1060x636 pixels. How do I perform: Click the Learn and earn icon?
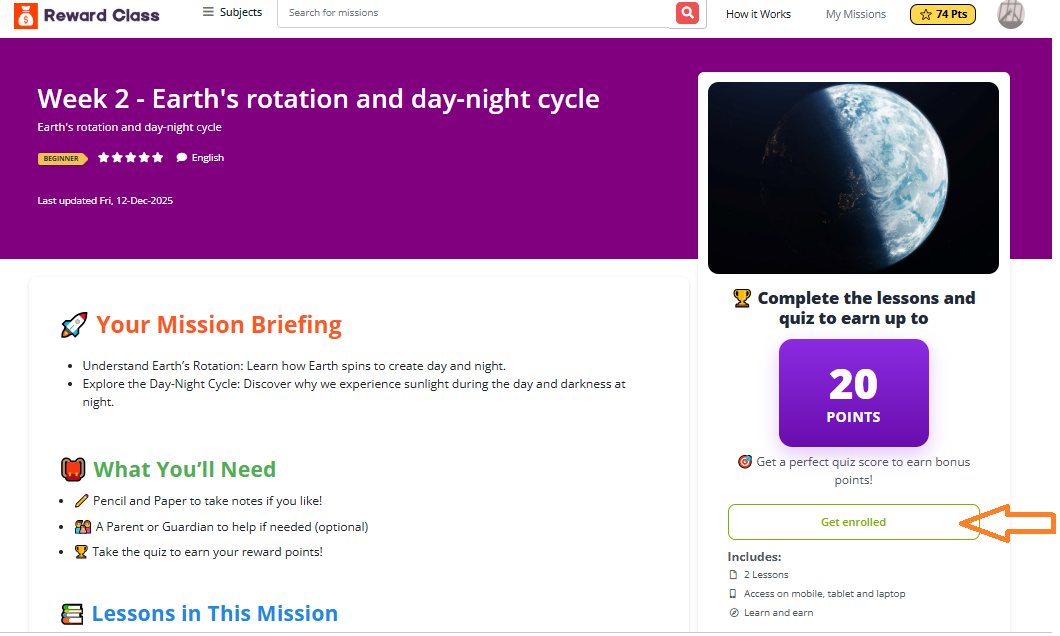733,612
